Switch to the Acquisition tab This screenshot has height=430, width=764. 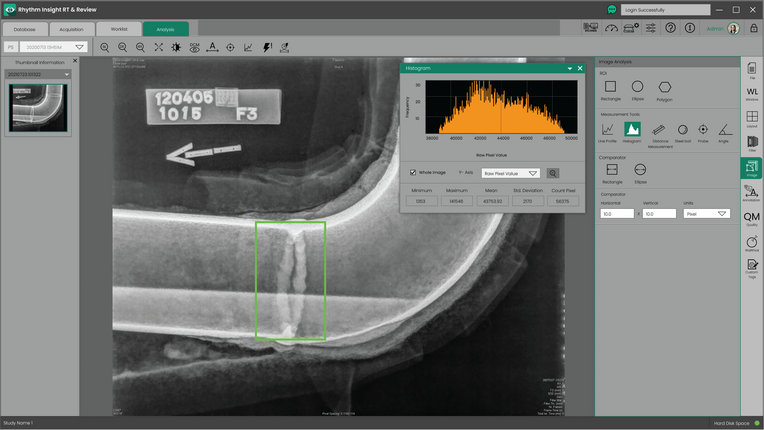click(x=72, y=29)
